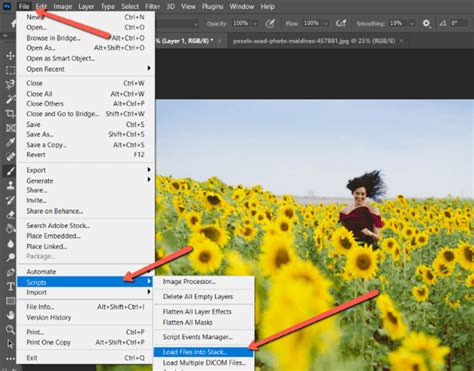The image size is (474, 371).
Task: Open the Plugins menu
Action: click(212, 6)
